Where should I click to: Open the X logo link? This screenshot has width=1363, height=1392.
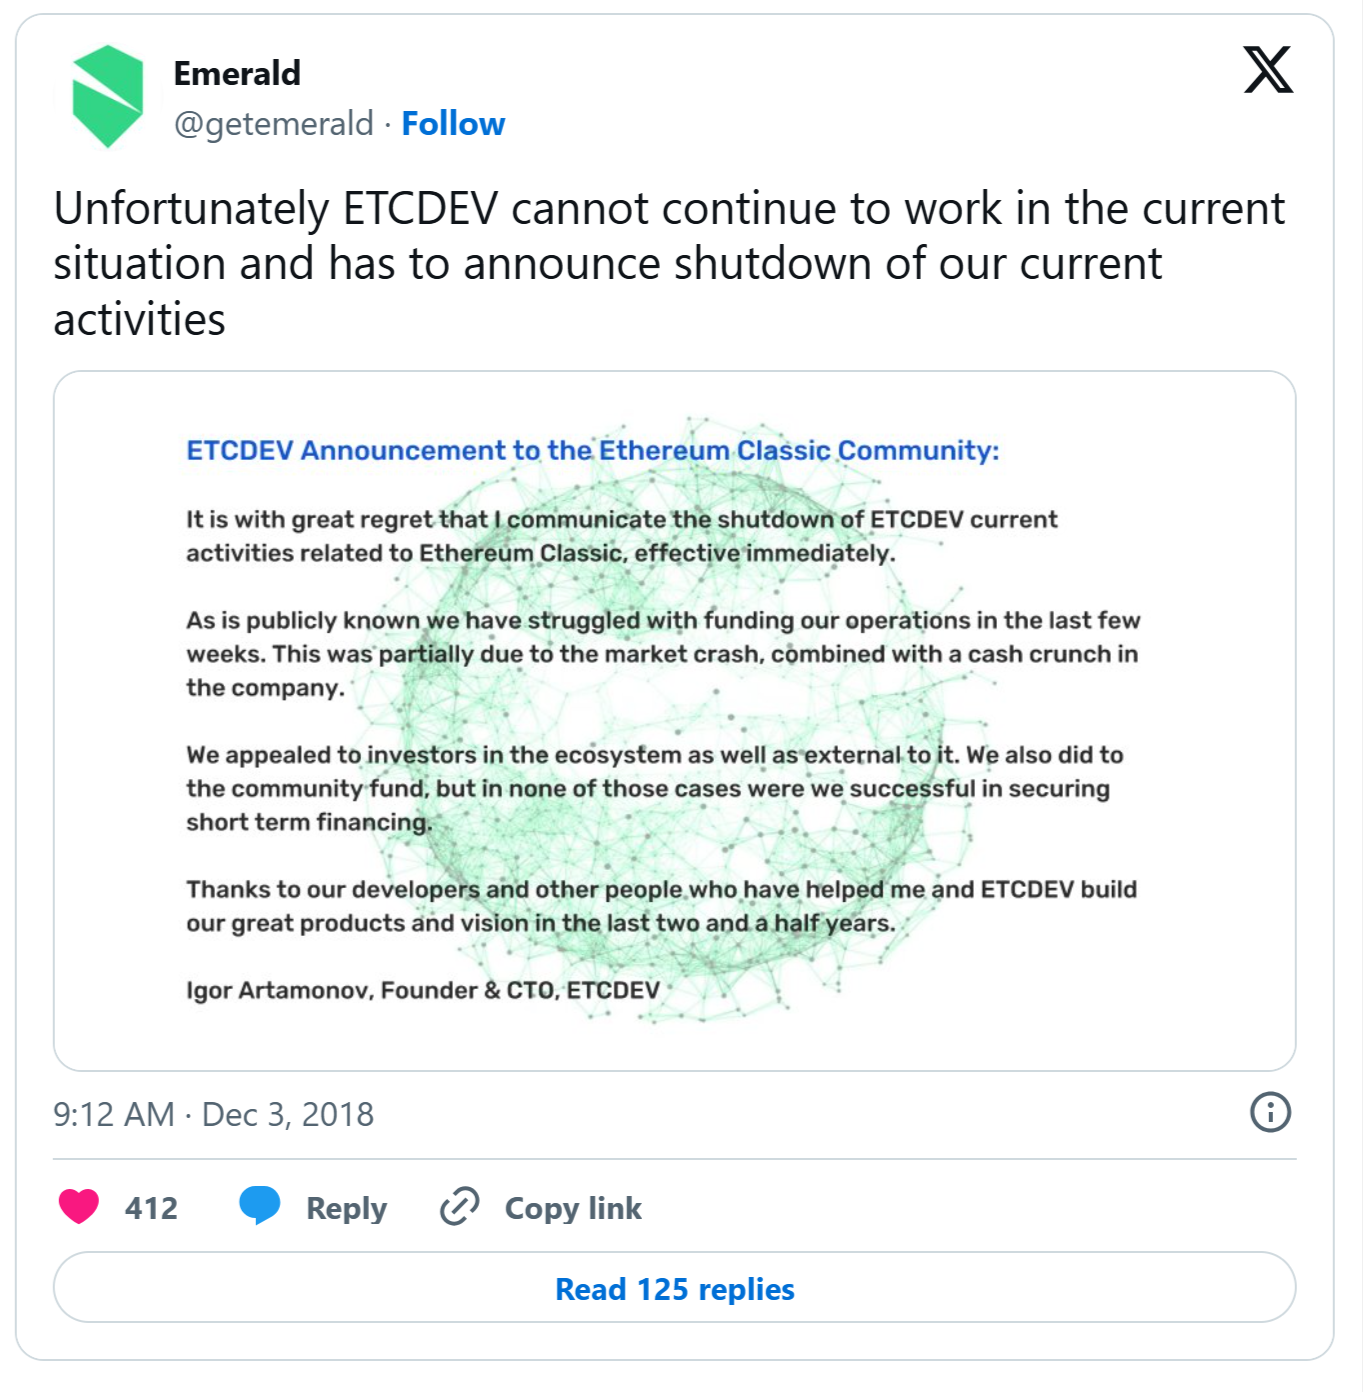tap(1268, 70)
